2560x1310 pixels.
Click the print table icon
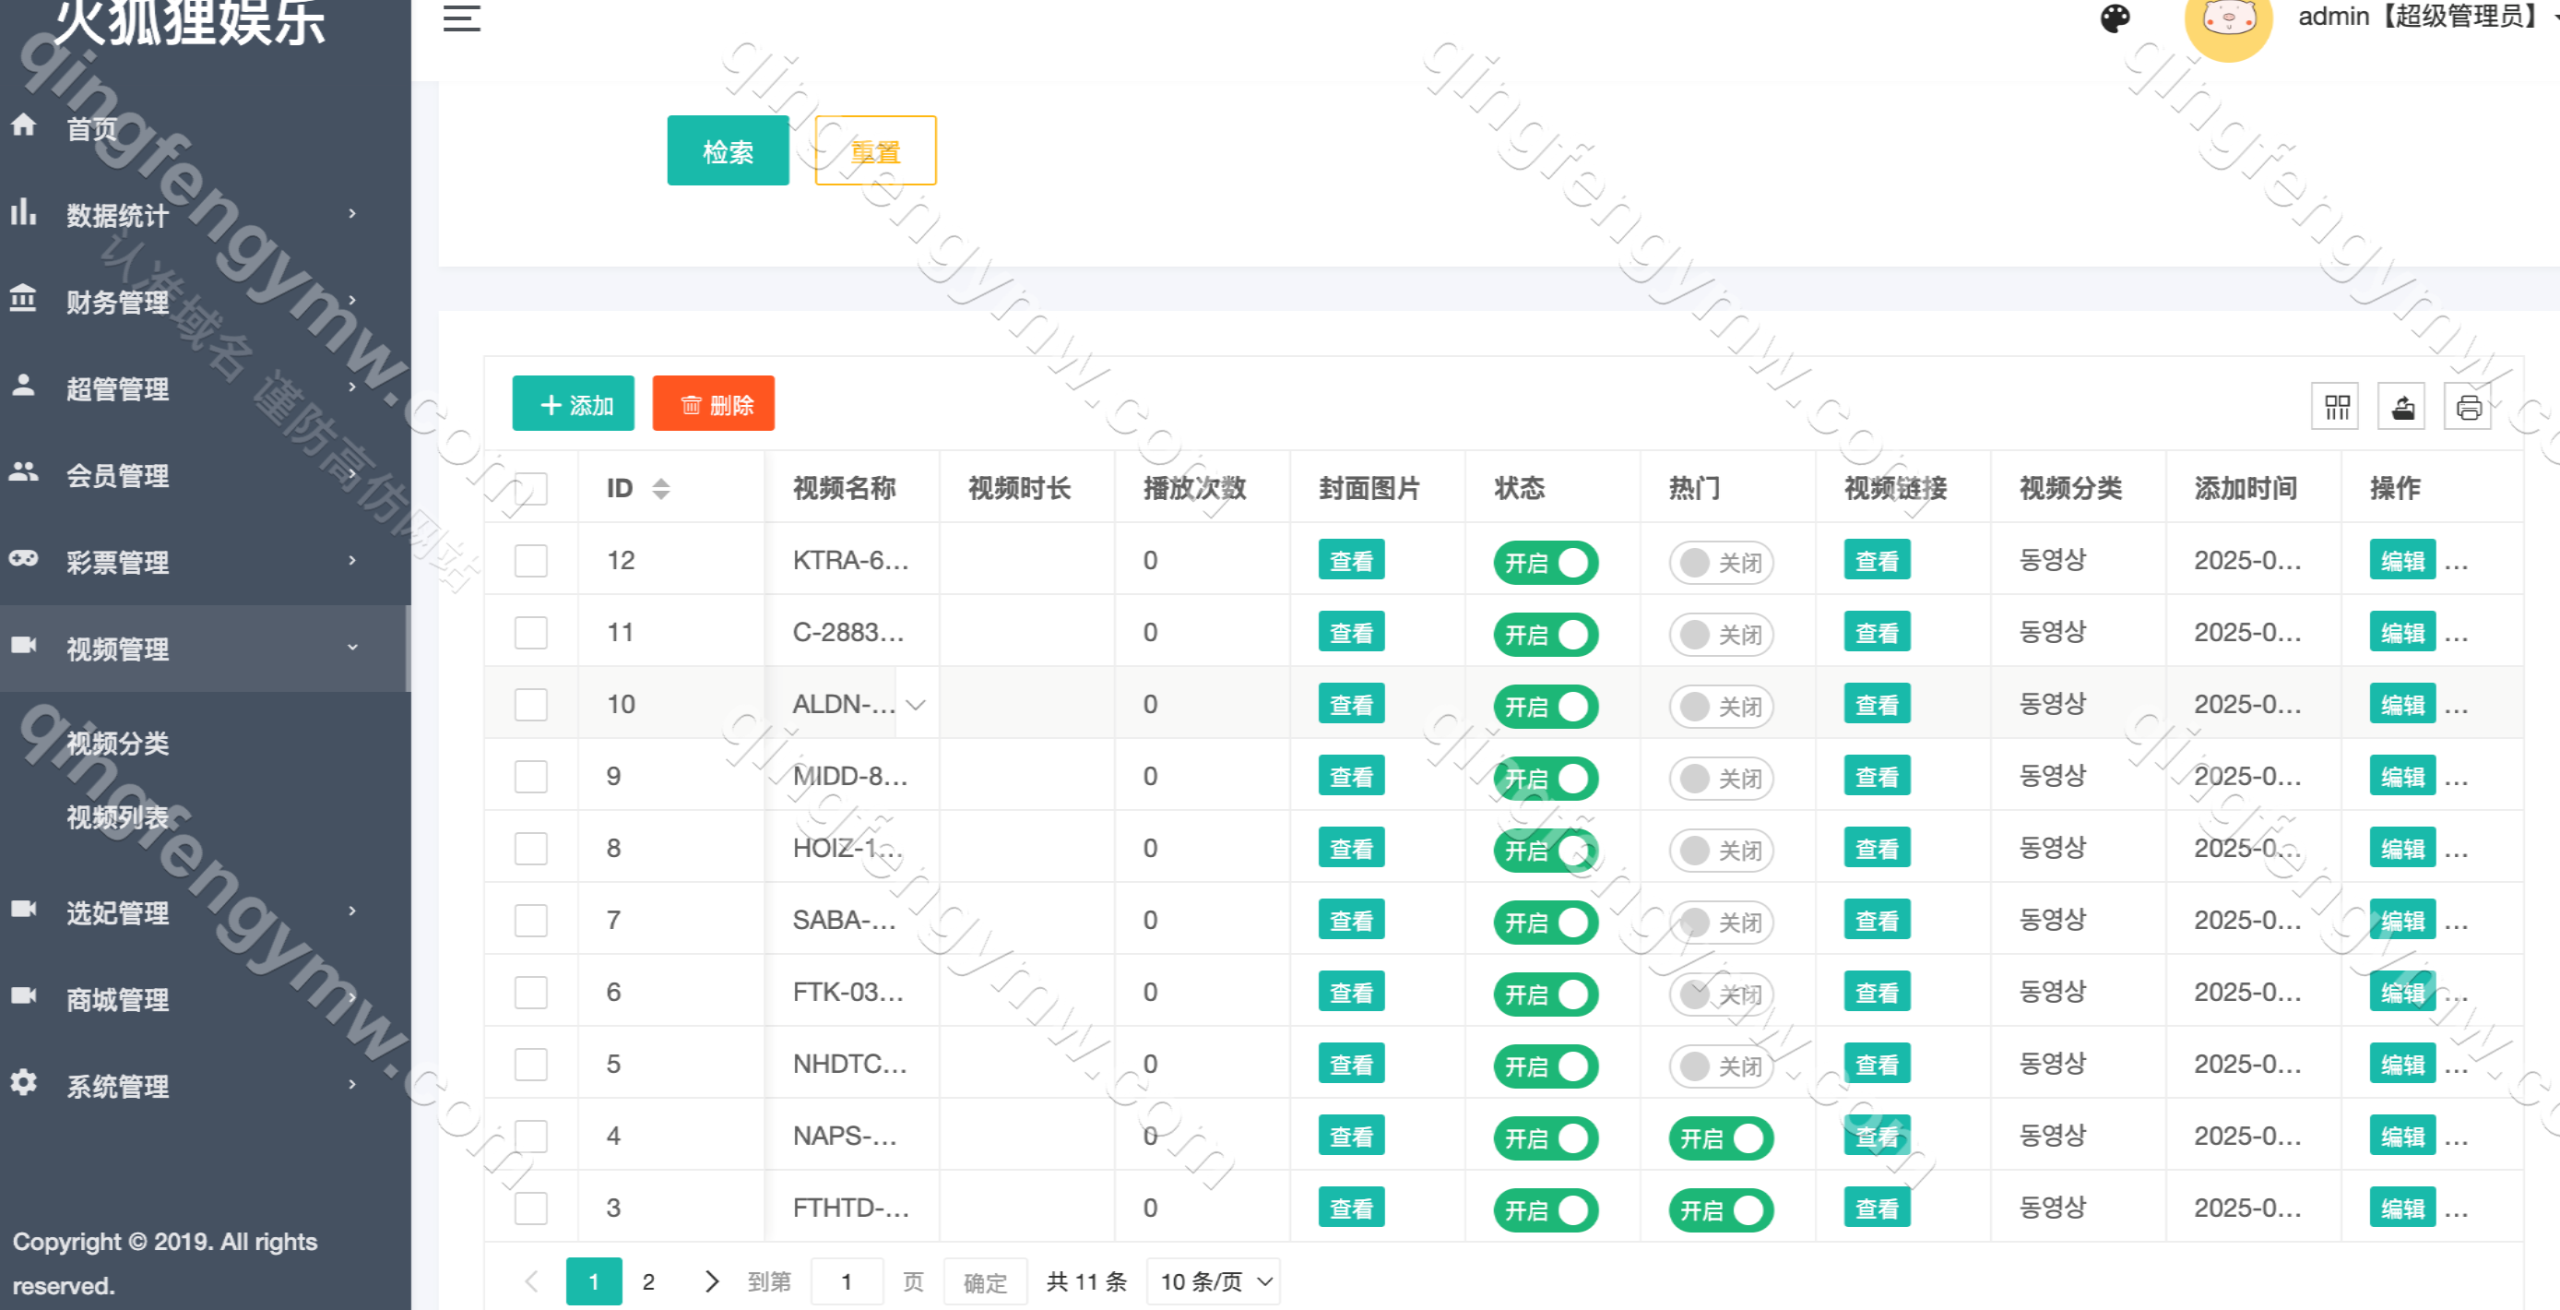pyautogui.click(x=2468, y=407)
